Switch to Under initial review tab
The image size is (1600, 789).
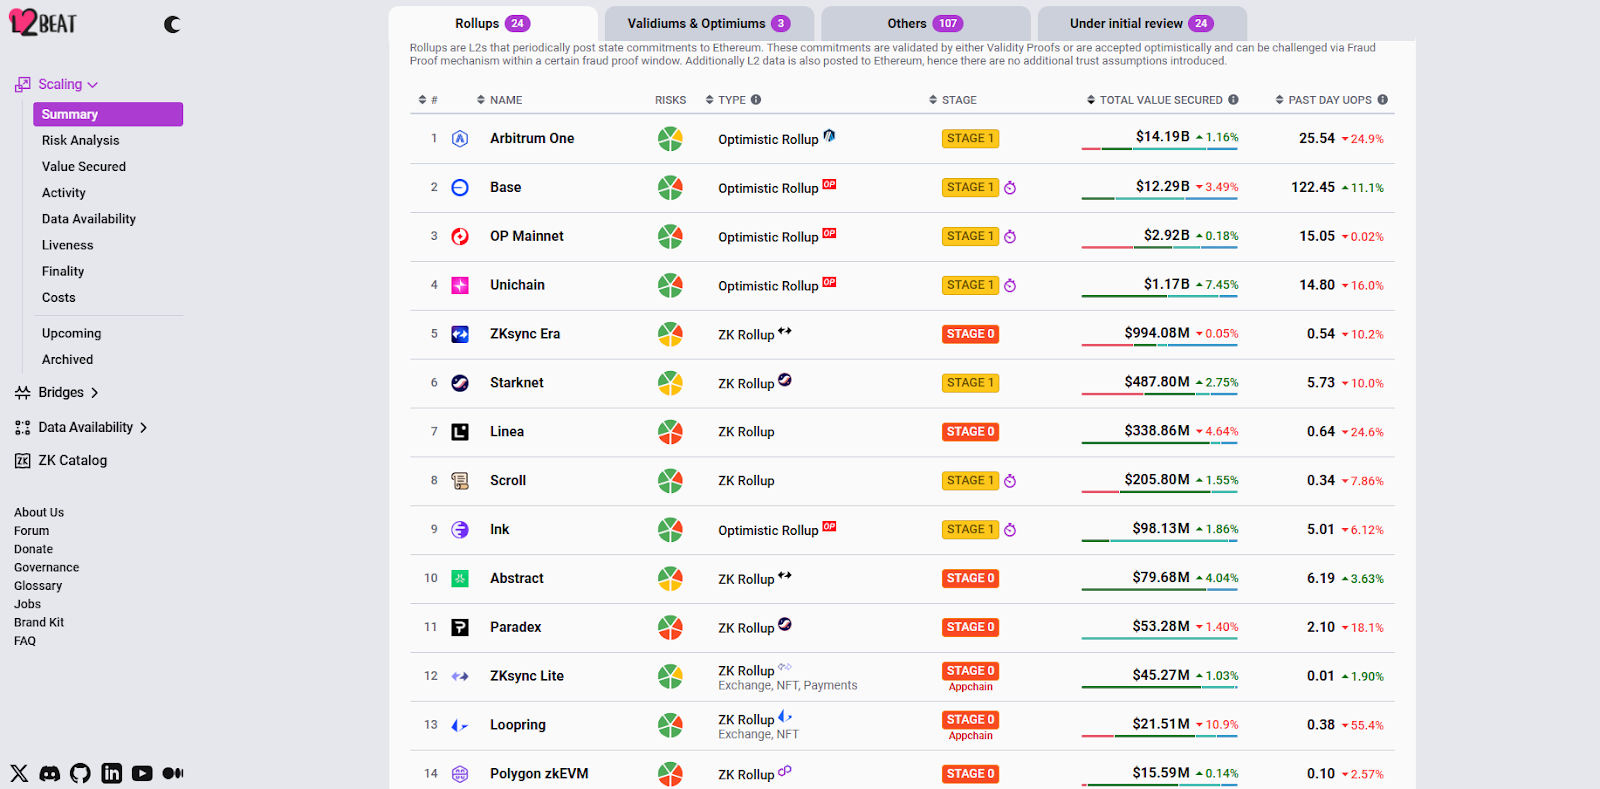tap(1142, 24)
